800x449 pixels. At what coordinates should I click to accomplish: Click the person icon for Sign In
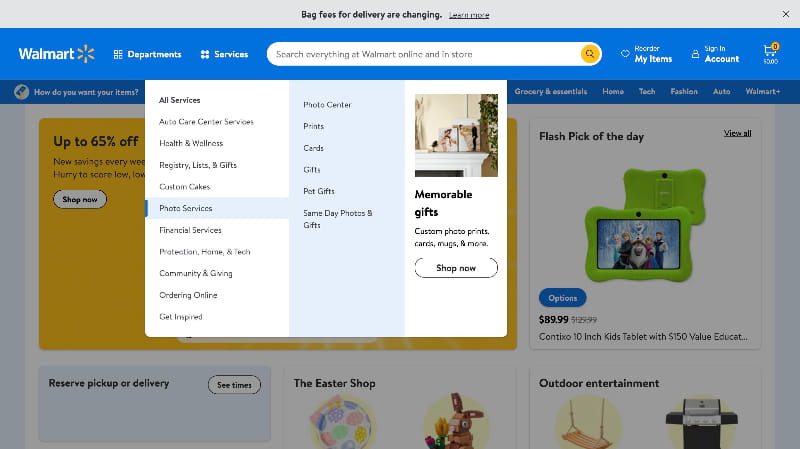click(695, 54)
